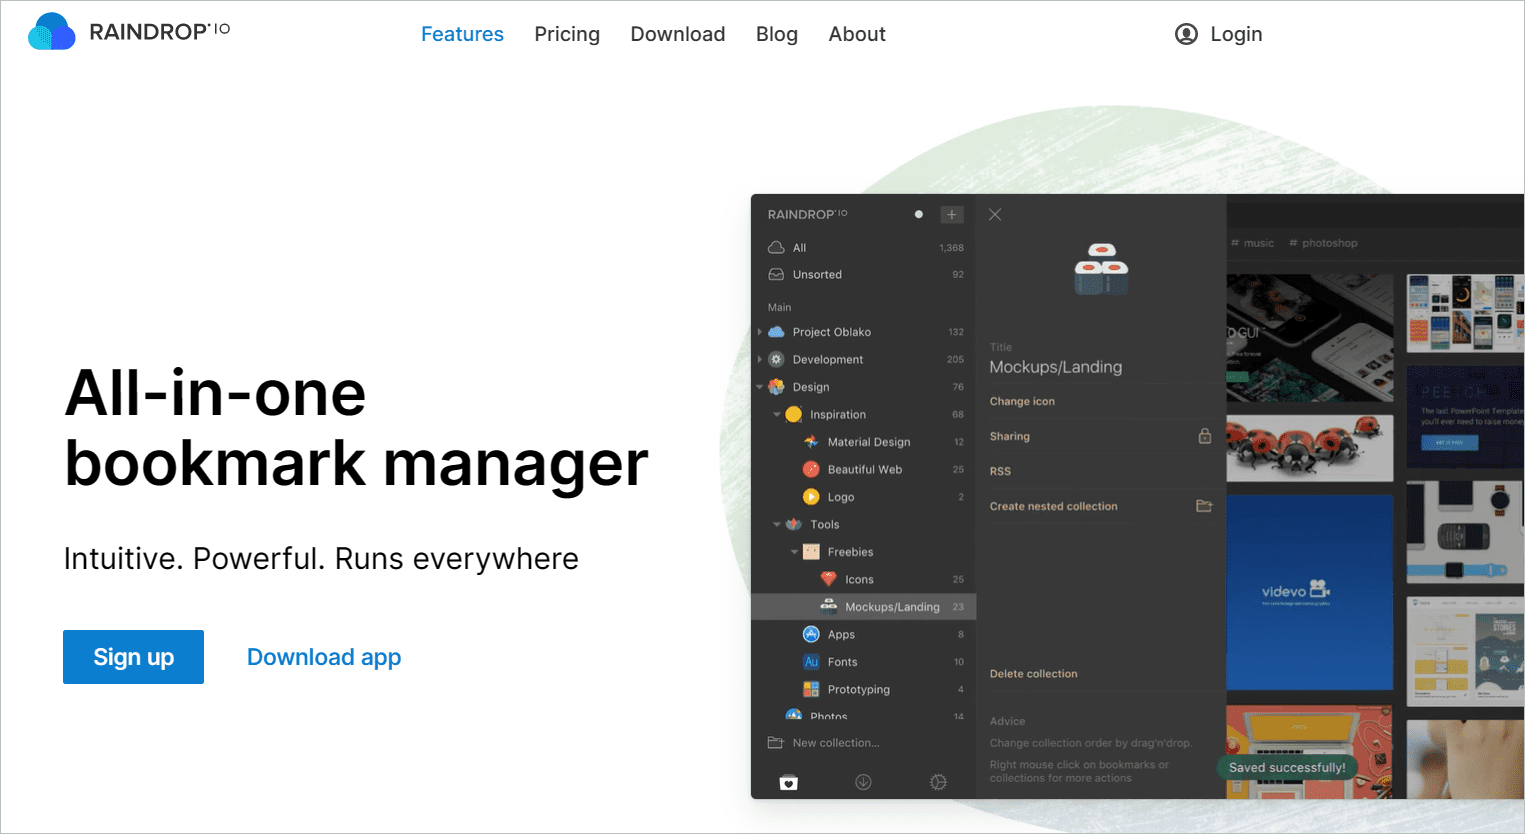The image size is (1525, 834).
Task: Click the Download app link
Action: (324, 657)
